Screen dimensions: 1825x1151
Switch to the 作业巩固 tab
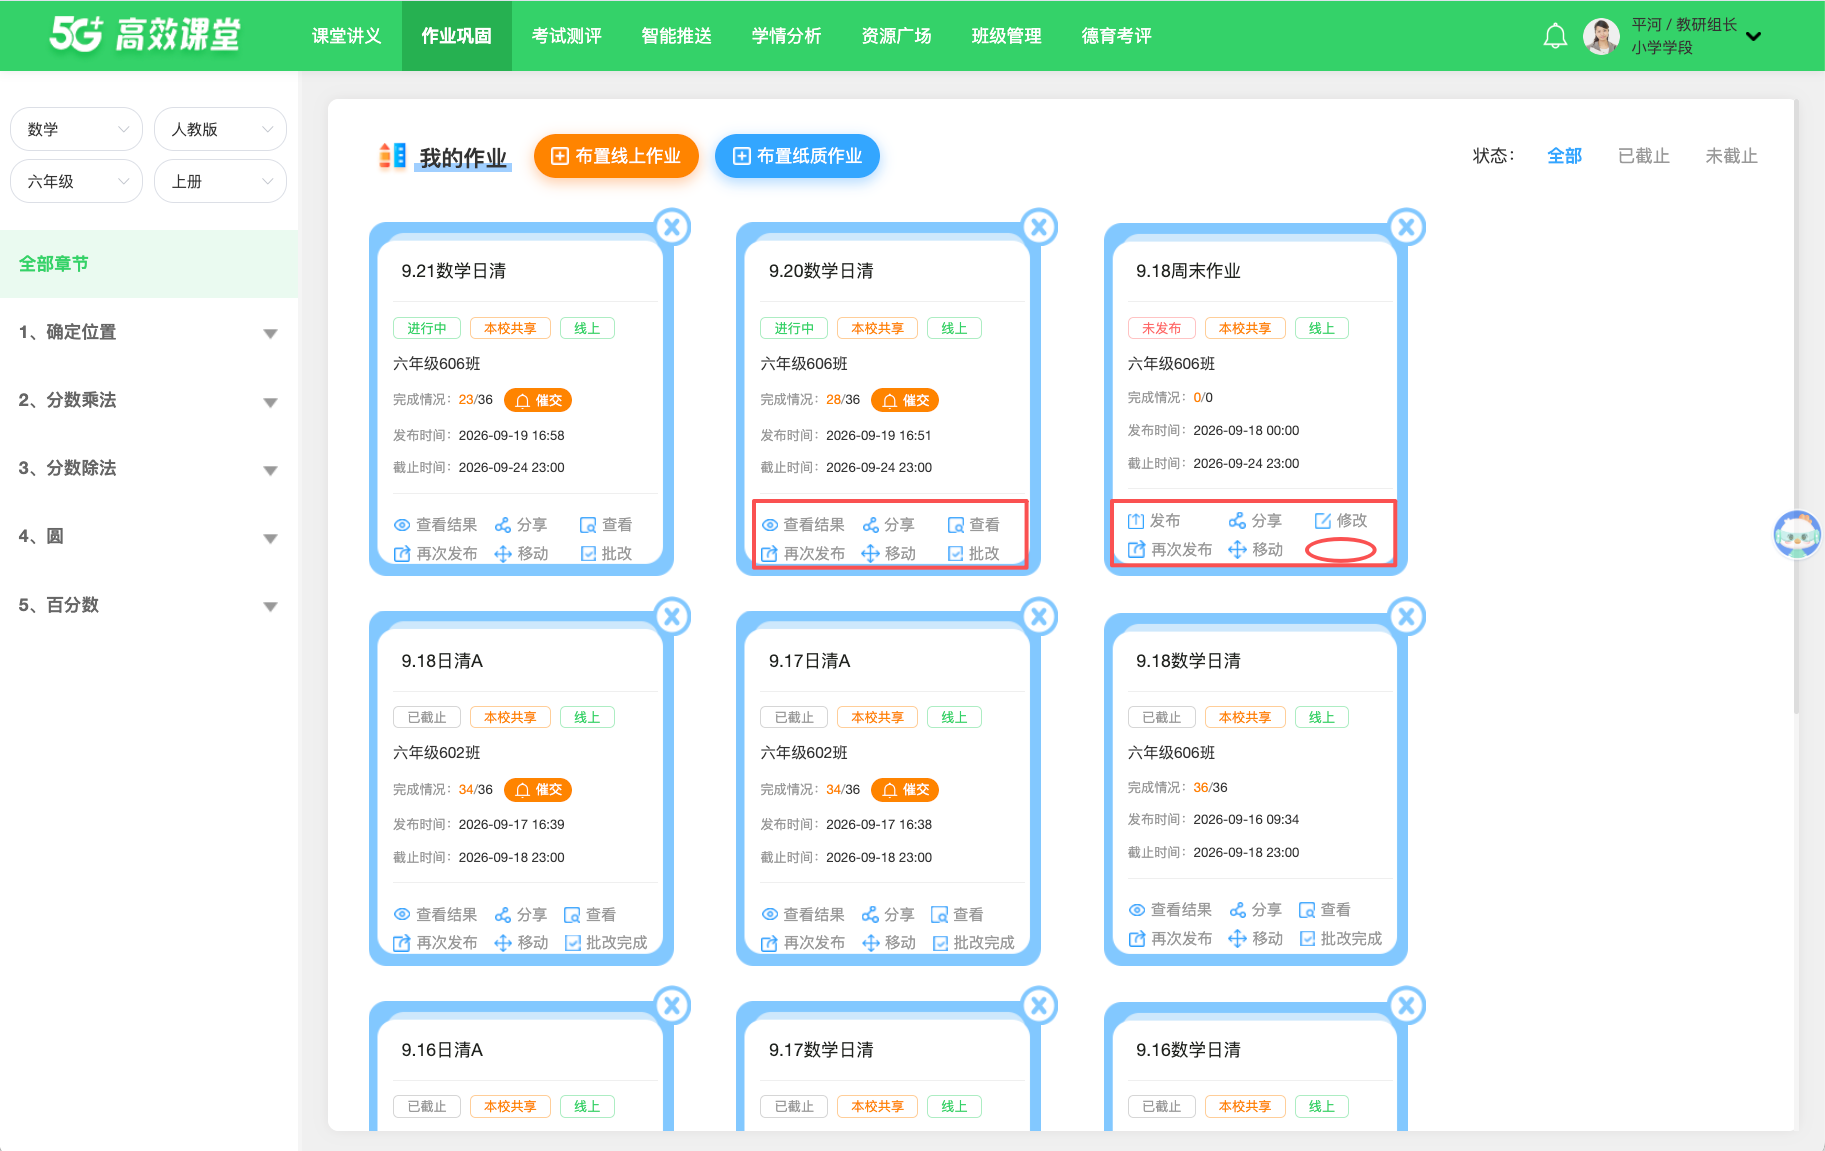point(457,36)
